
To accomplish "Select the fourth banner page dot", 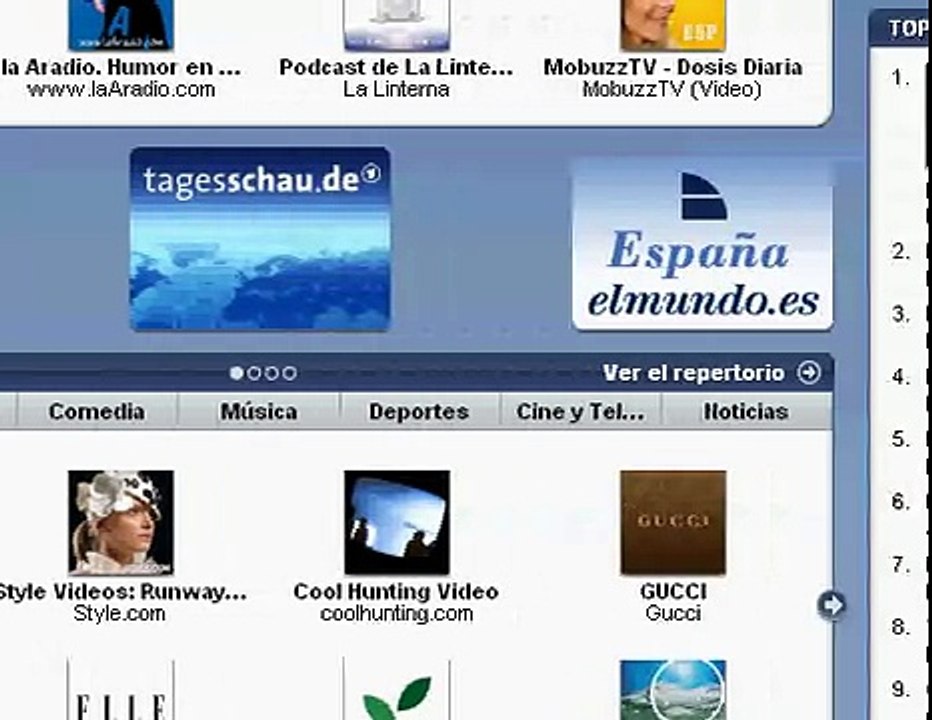I will click(290, 373).
